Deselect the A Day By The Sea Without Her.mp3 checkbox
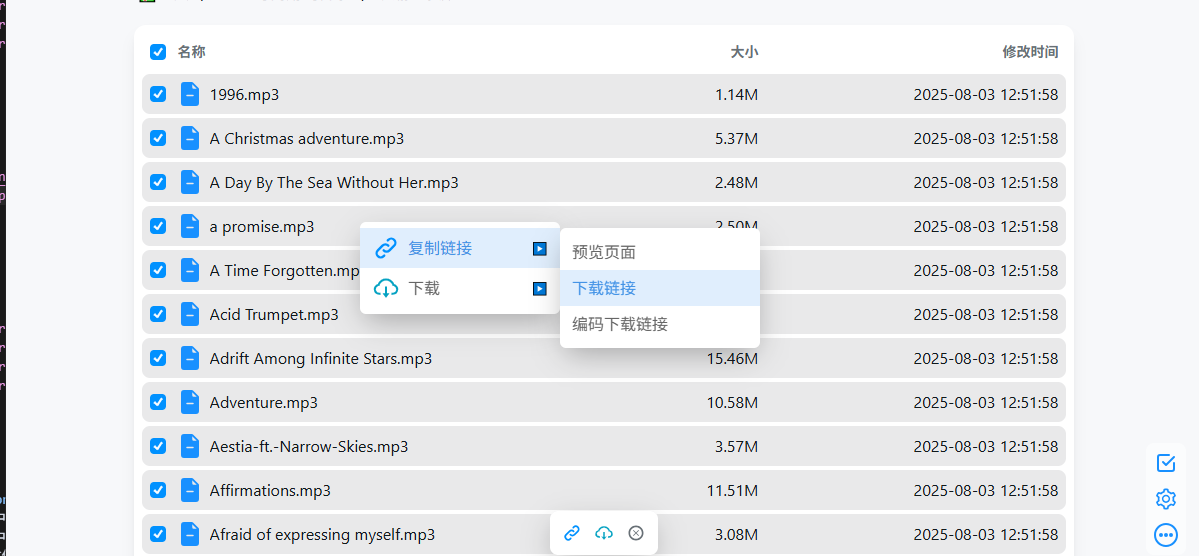Screen dimensions: 1199x556 pos(158,182)
